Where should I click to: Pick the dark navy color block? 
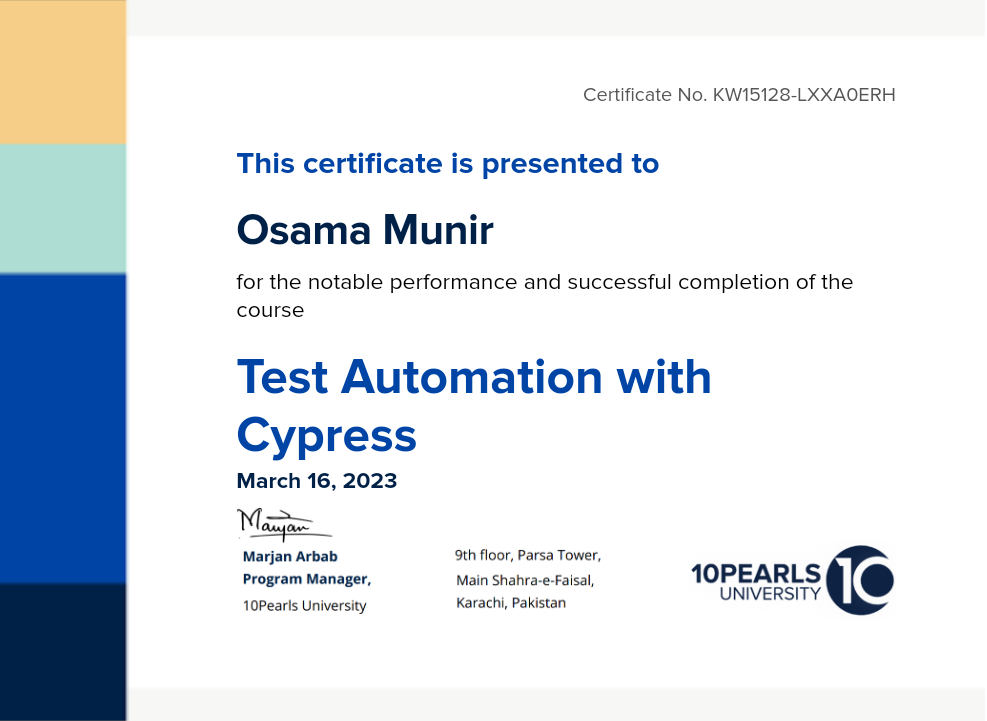(63, 651)
